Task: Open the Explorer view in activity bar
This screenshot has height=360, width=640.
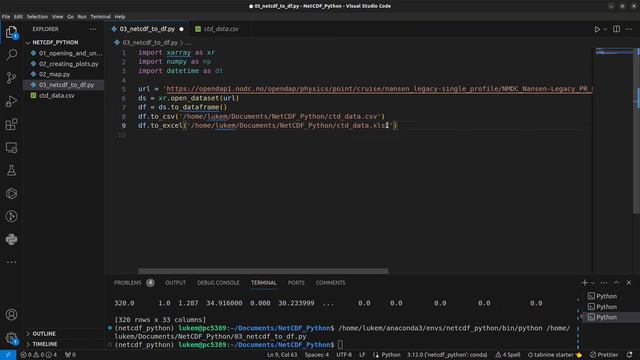Action: [11, 32]
